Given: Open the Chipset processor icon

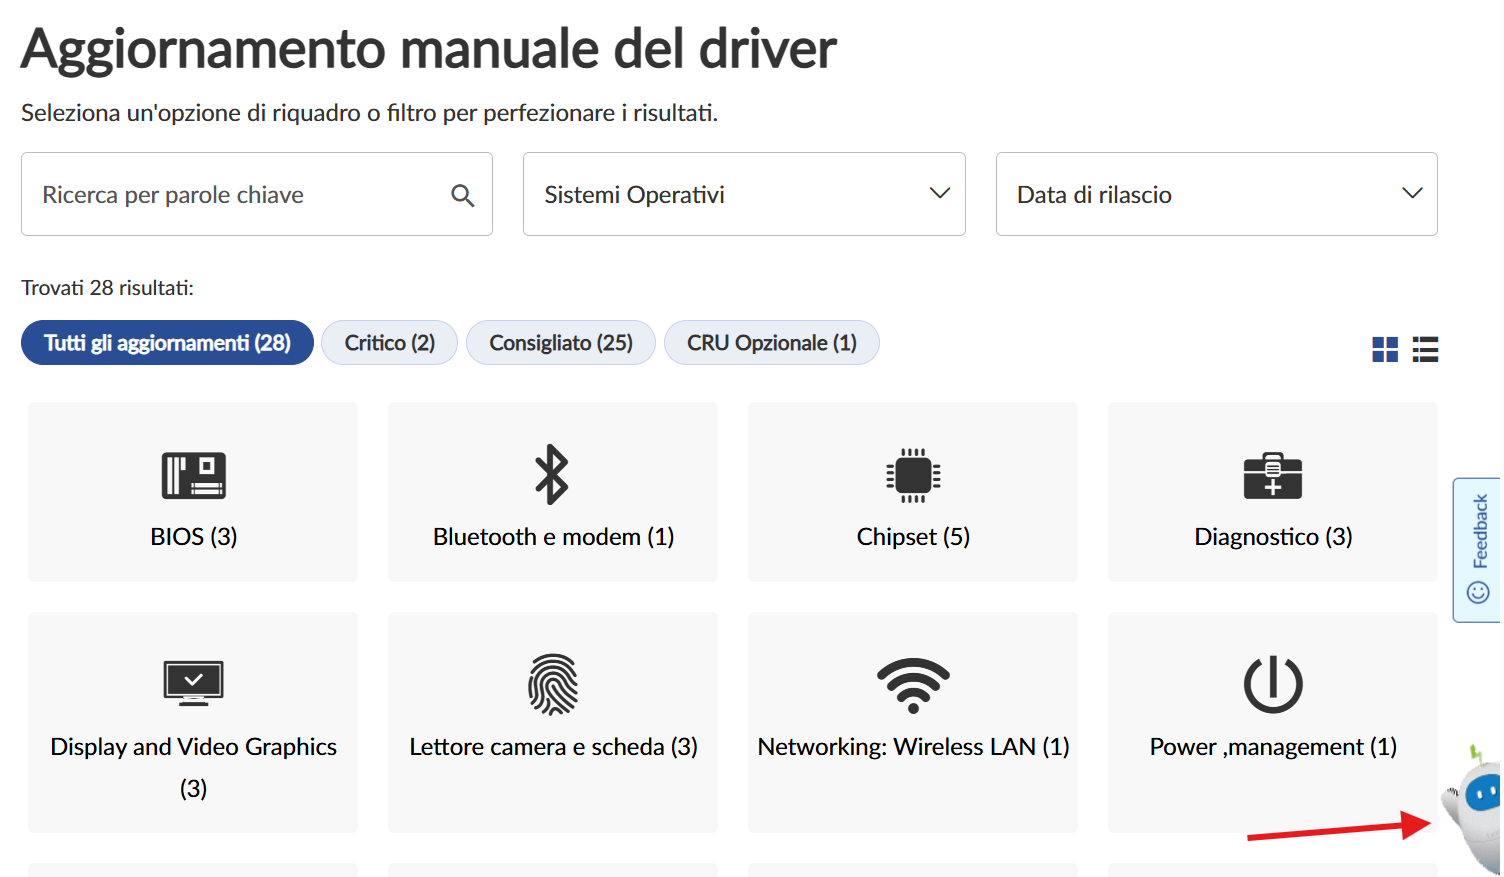Looking at the screenshot, I should [x=913, y=475].
